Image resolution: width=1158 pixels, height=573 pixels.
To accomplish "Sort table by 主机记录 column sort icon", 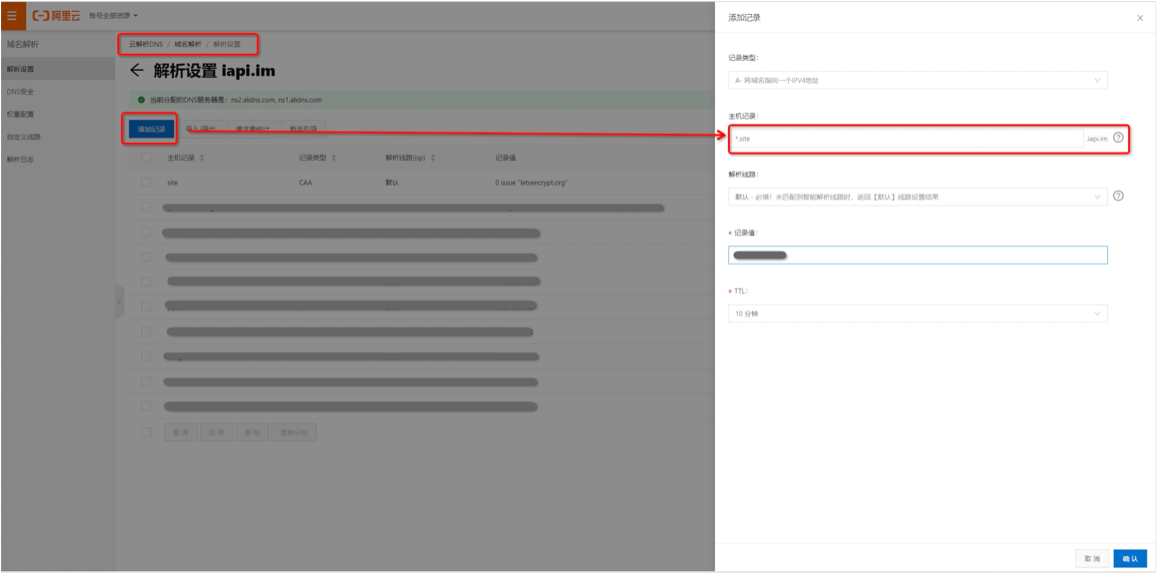I will point(203,158).
